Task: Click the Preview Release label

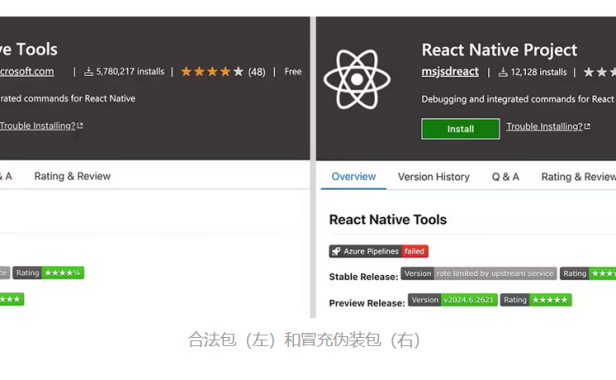Action: 367,303
